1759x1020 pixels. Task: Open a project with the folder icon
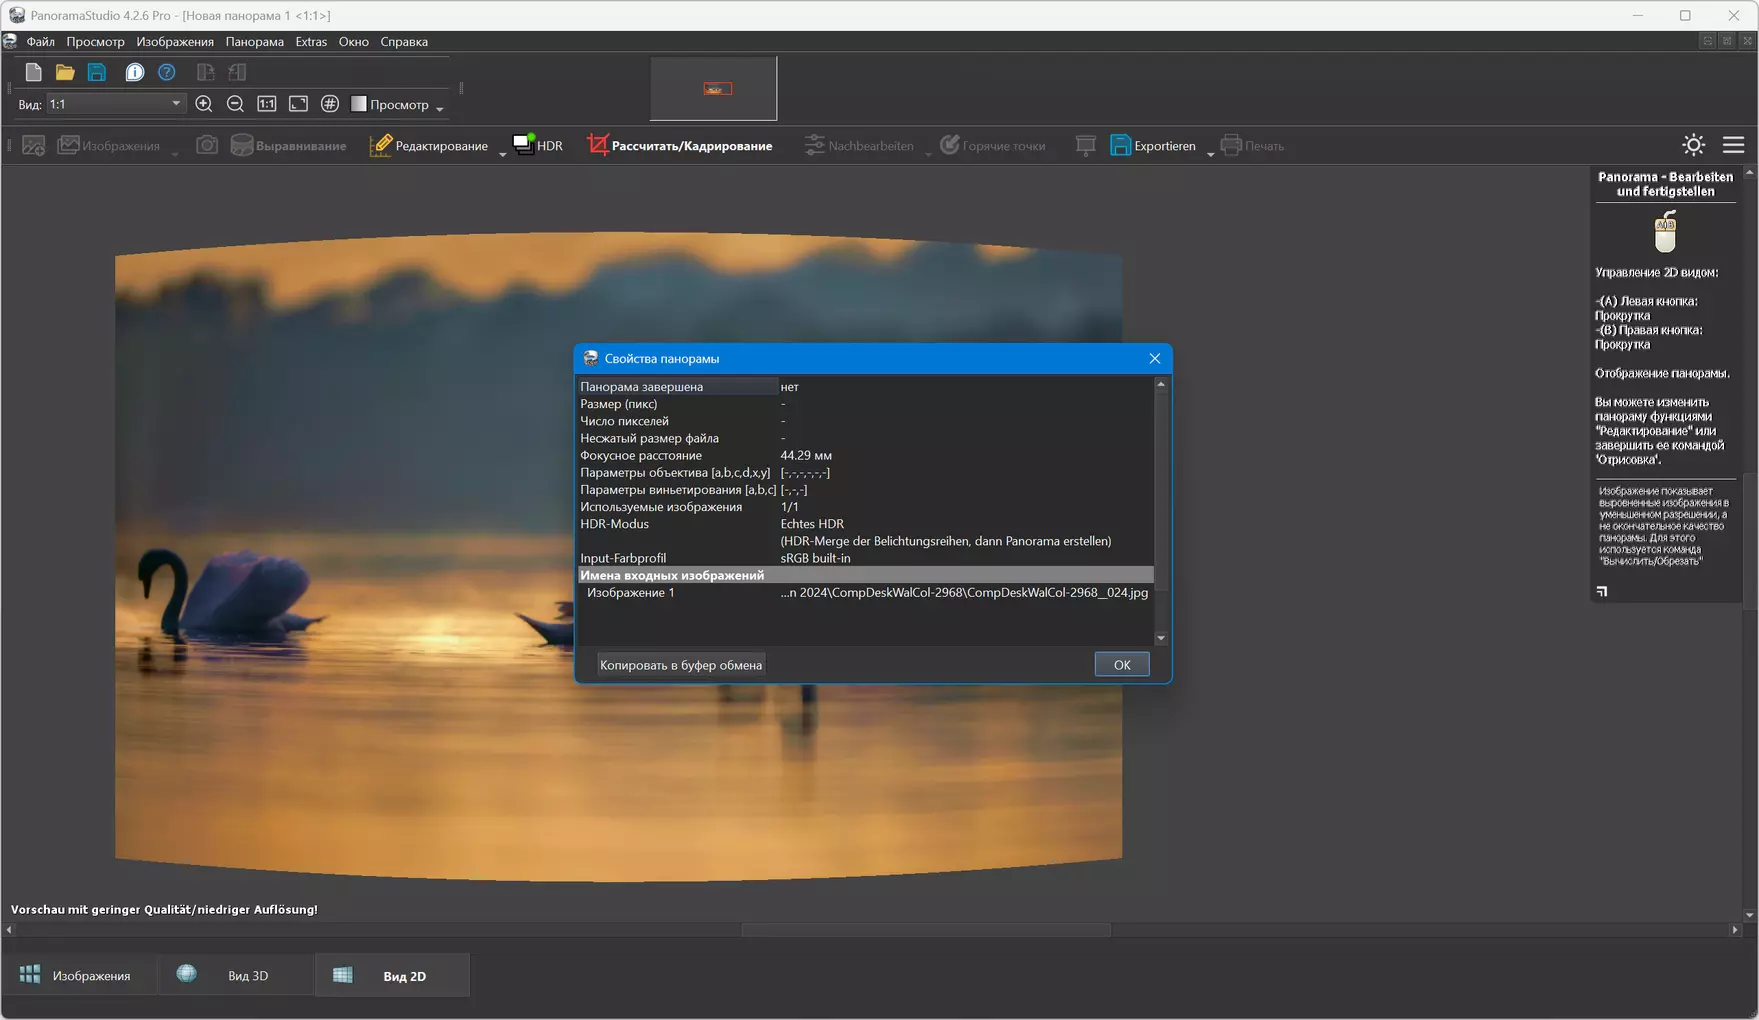tap(65, 72)
